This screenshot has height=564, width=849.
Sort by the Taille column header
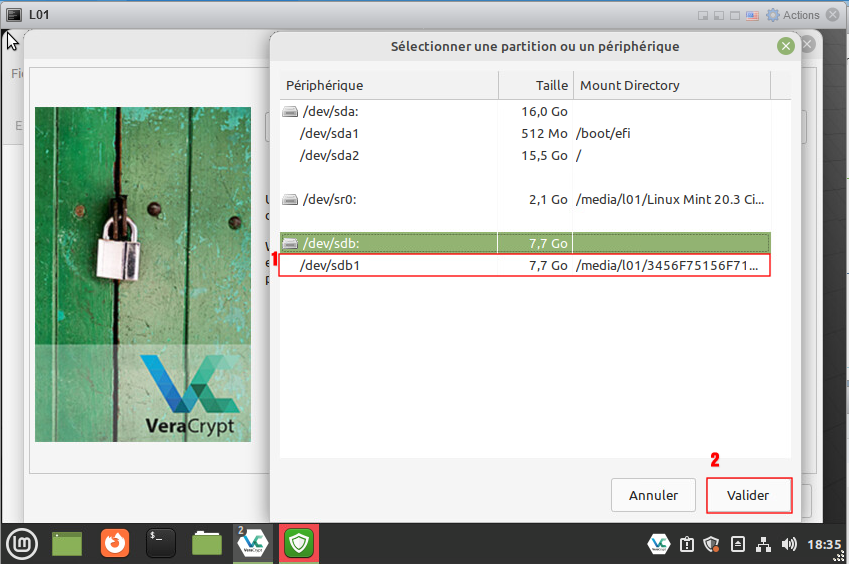pyautogui.click(x=535, y=85)
